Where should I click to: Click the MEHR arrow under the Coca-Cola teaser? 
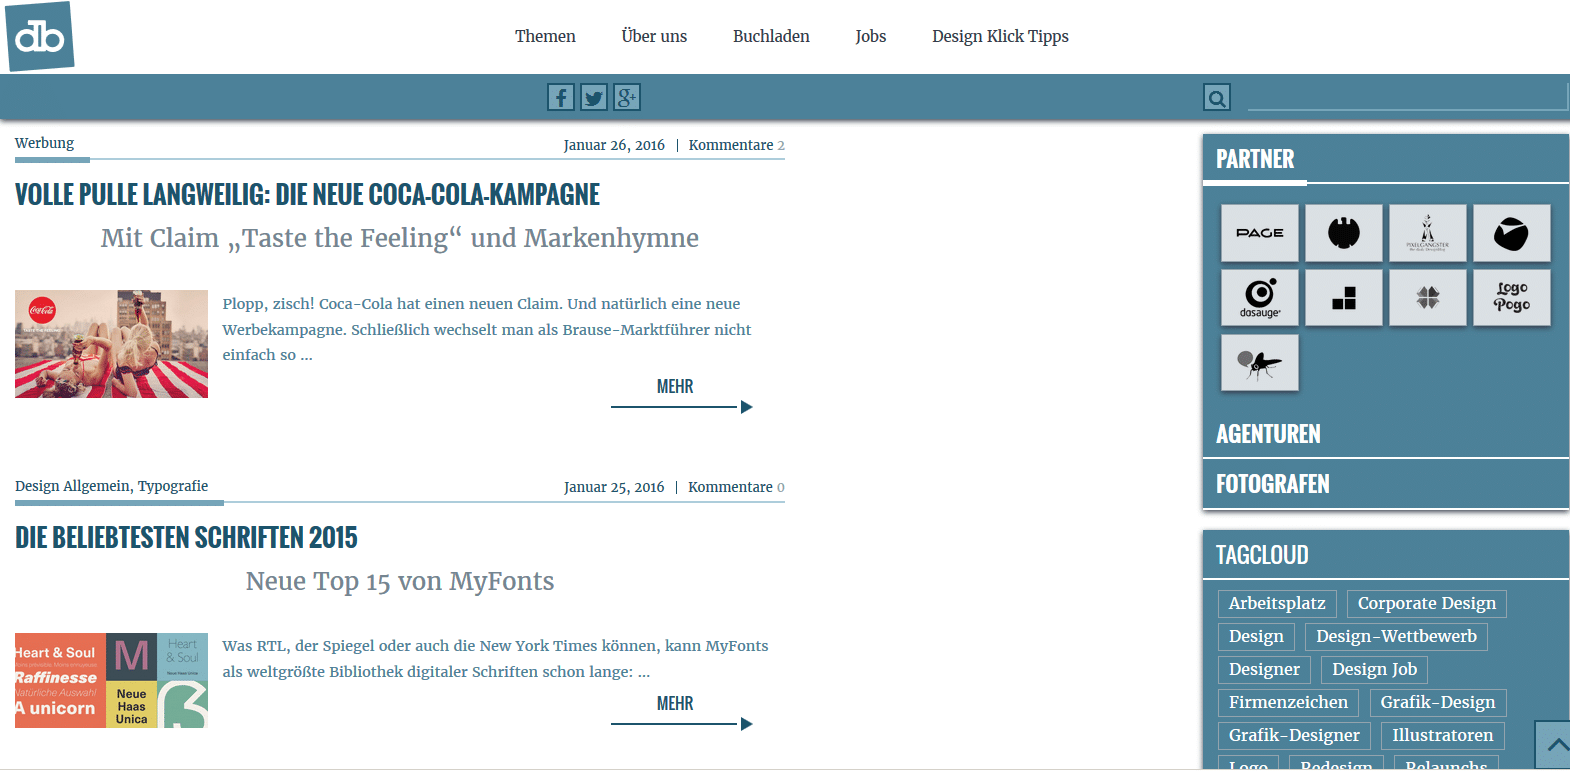click(x=682, y=407)
